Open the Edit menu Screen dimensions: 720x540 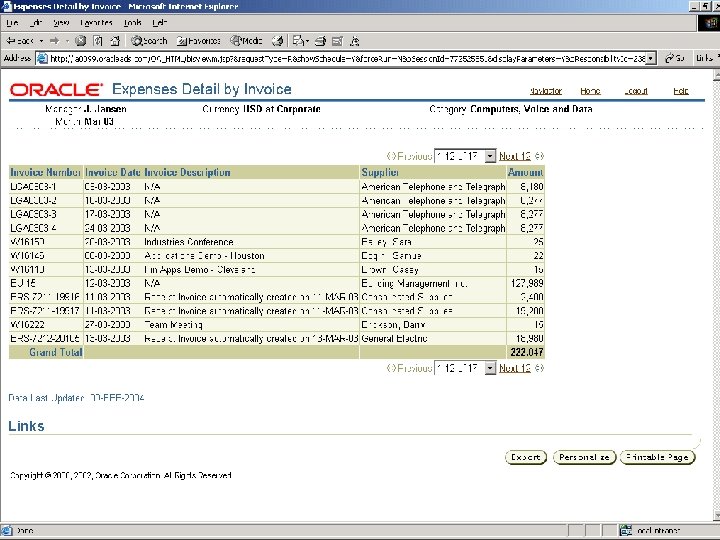[36, 22]
